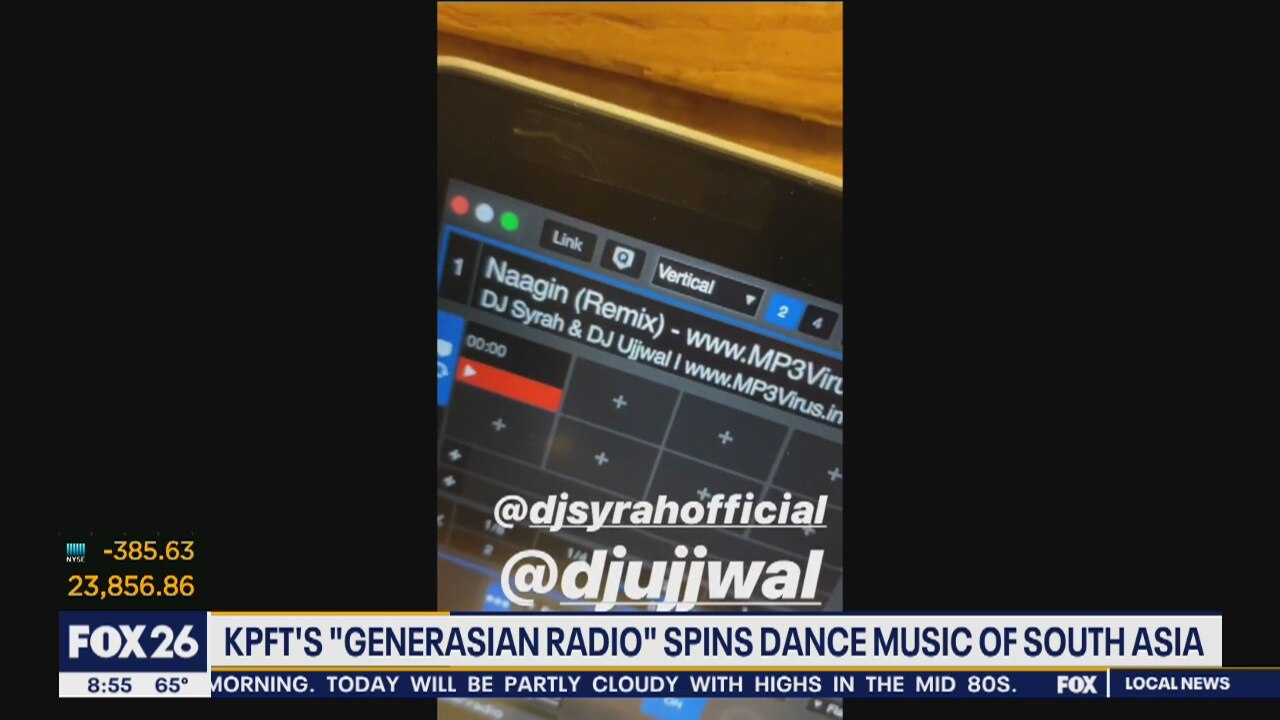
Task: Click the yellow minimize window dot
Action: pos(484,212)
